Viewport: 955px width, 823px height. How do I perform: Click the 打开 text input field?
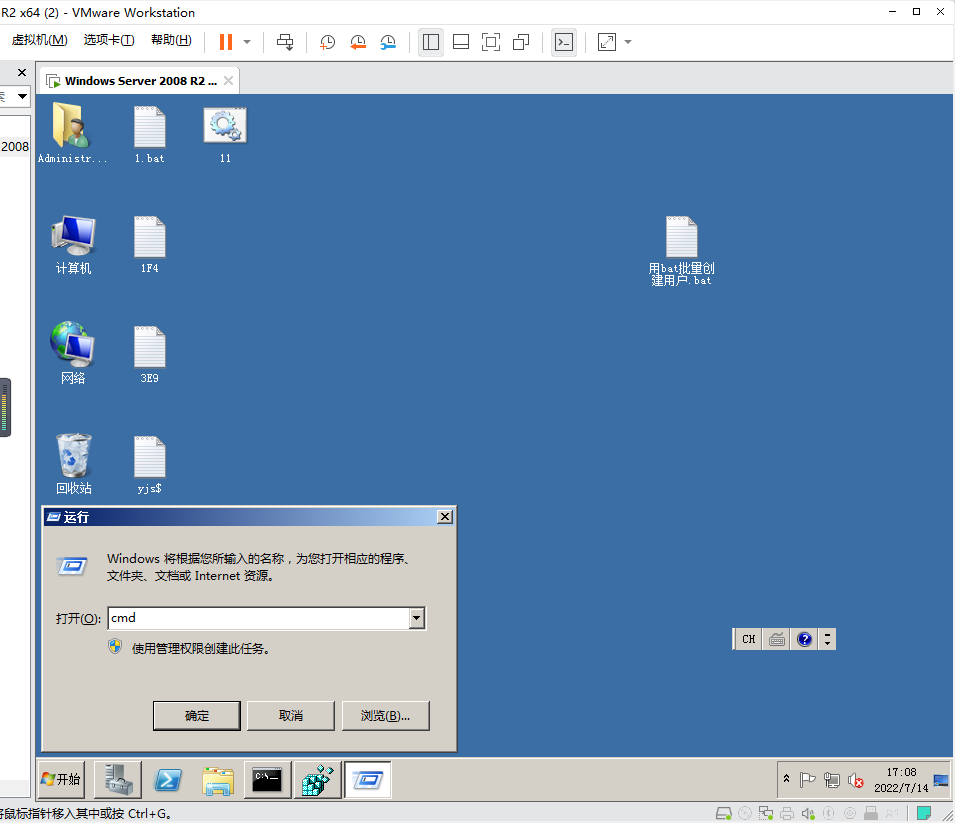[x=259, y=618]
